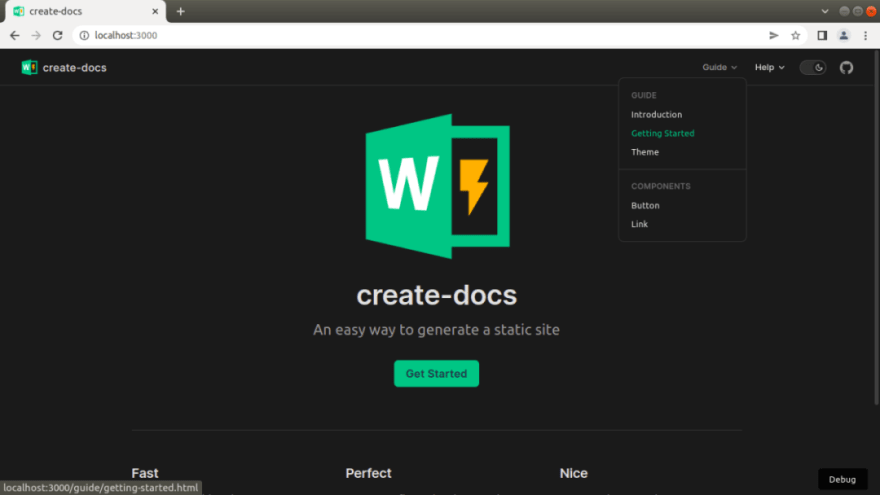
Task: Select the create-docs browser tab
Action: [86, 11]
